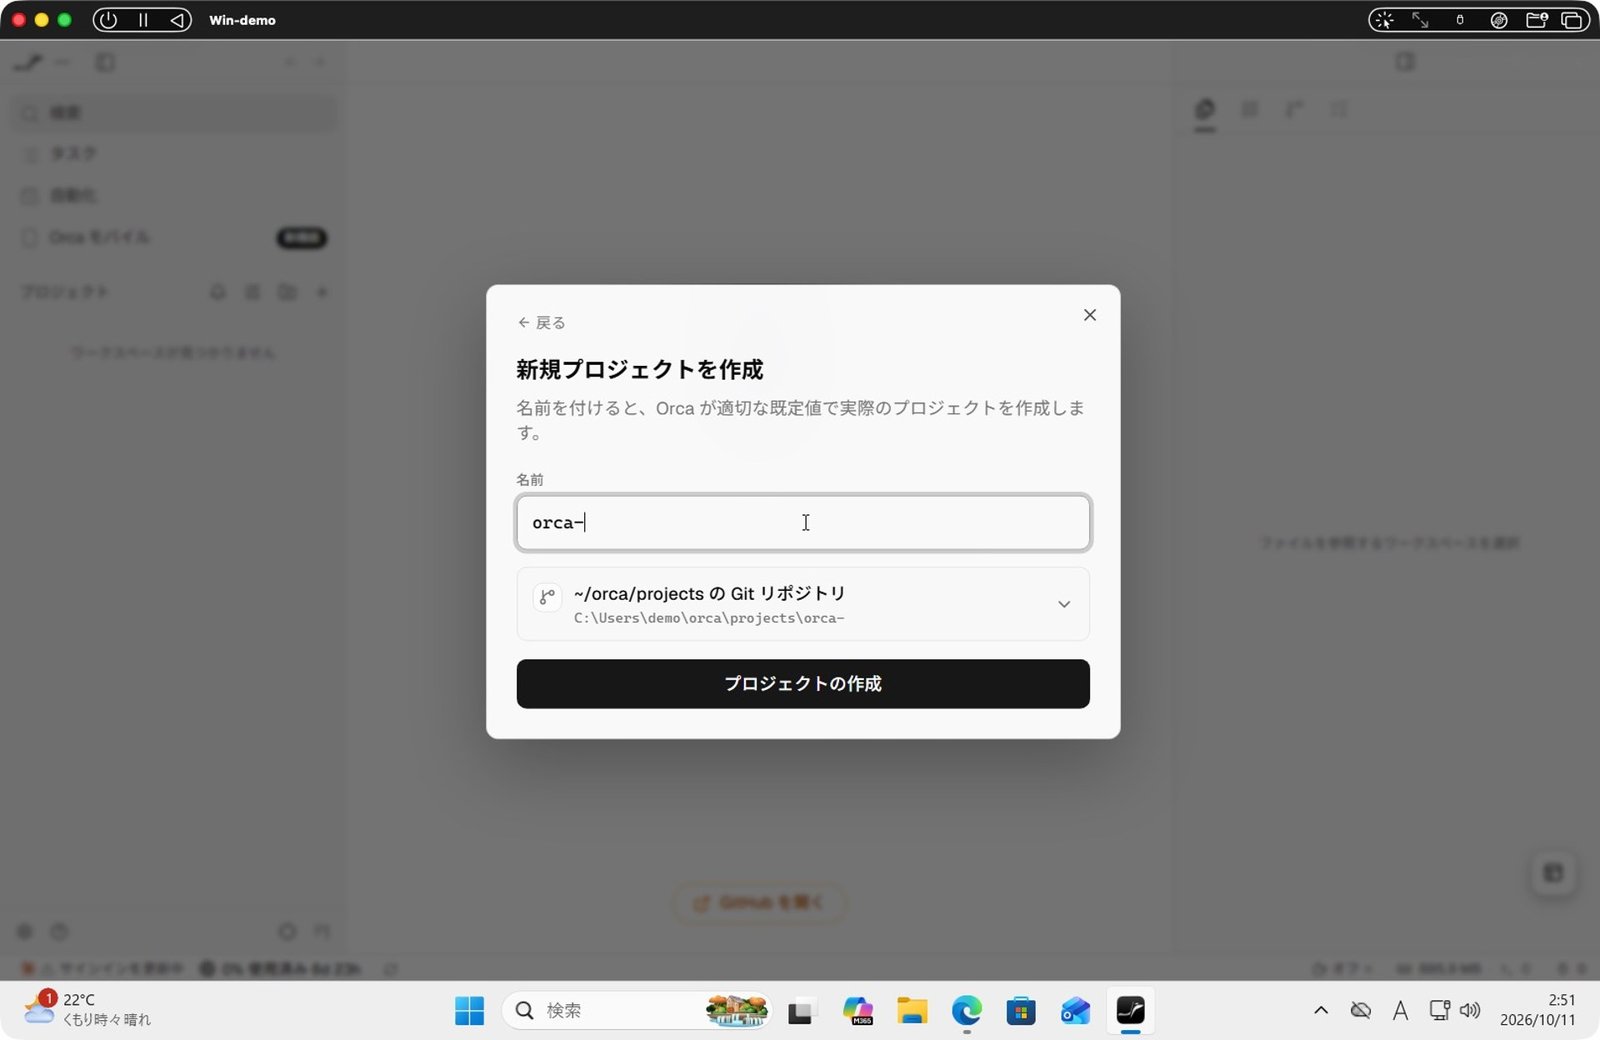Viewport: 1600px width, 1040px height.
Task: Select Orca モバイル in the left sidebar
Action: click(x=175, y=237)
